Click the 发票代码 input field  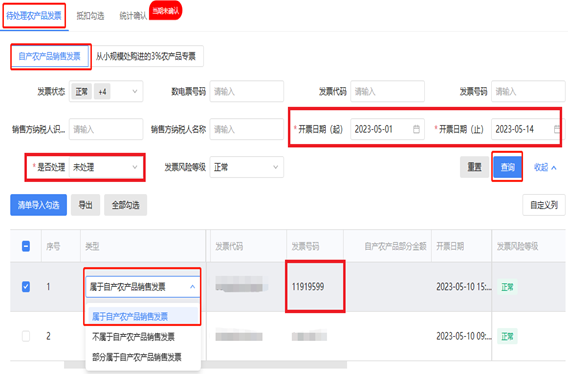click(x=387, y=91)
